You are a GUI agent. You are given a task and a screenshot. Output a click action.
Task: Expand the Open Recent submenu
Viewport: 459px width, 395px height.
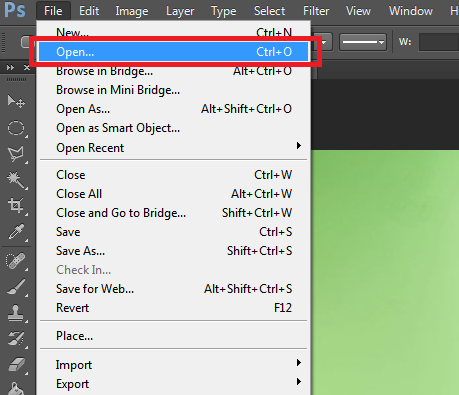coord(173,147)
